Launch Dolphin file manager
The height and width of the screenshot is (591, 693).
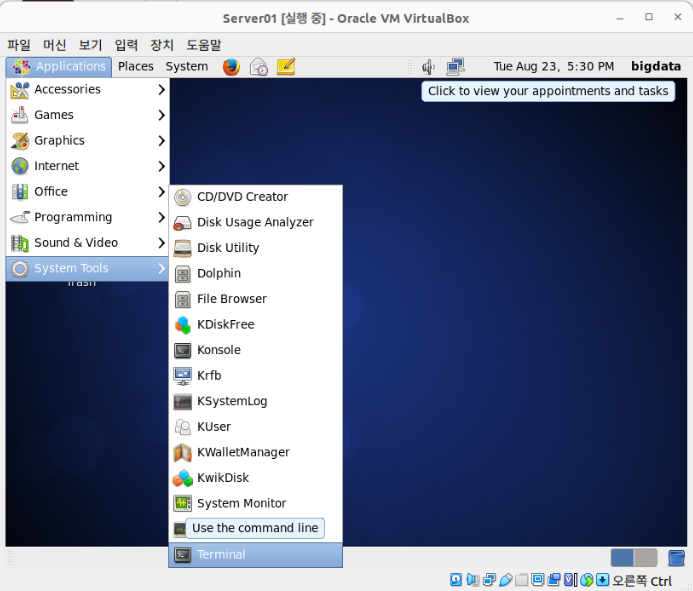[255, 274]
